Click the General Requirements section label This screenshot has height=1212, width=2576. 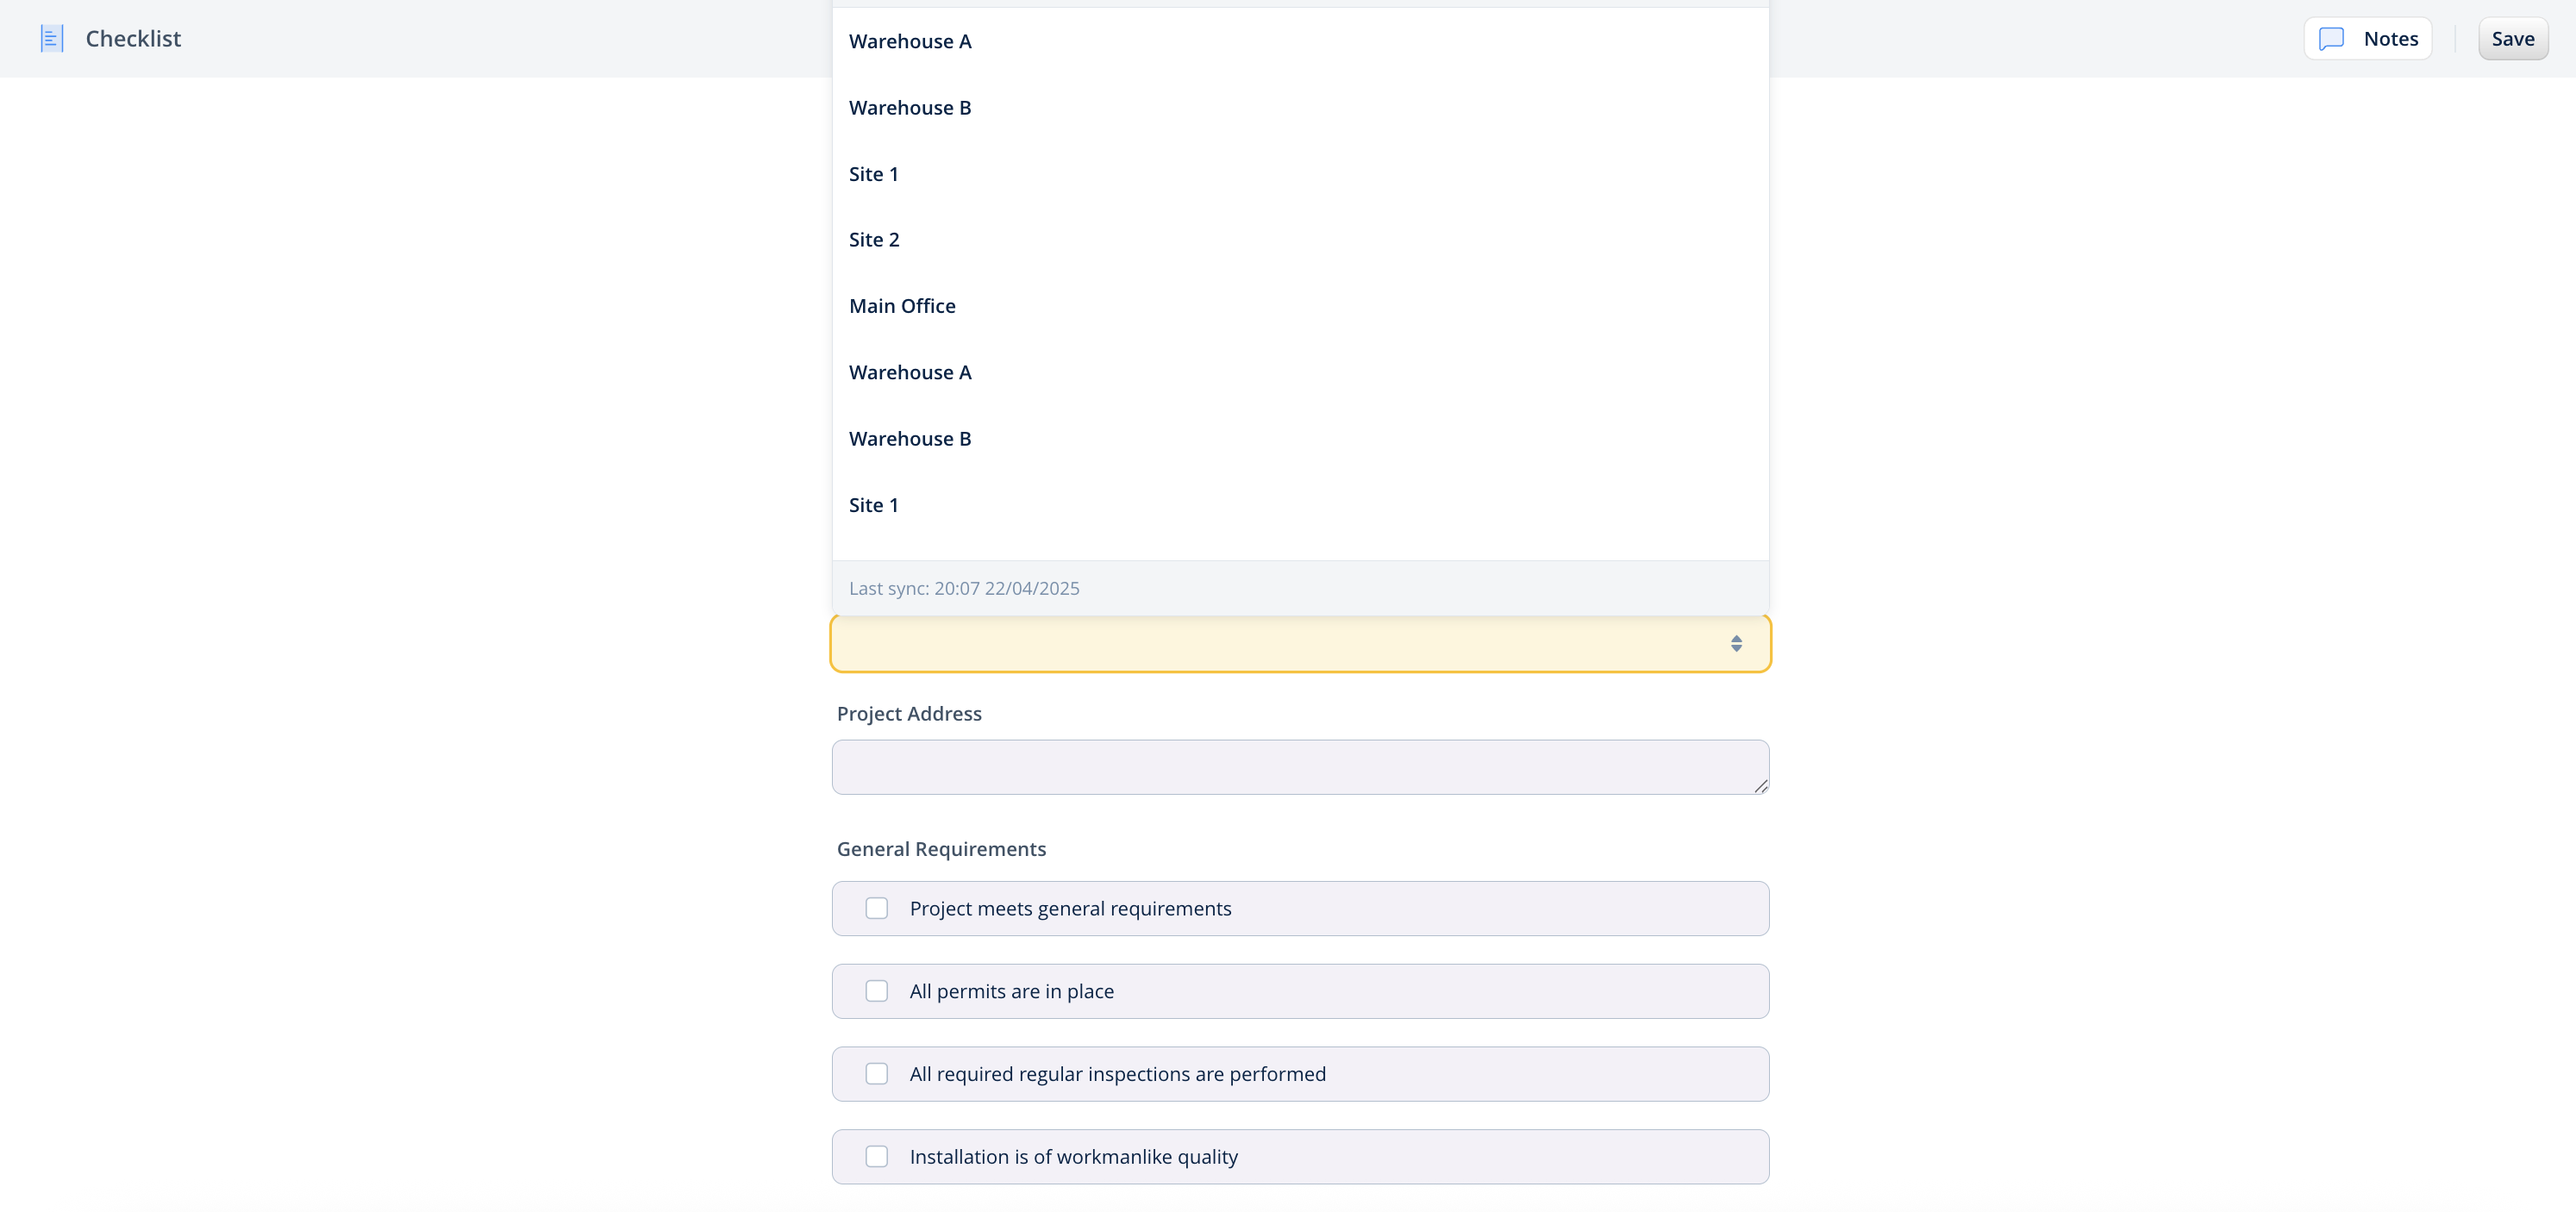tap(941, 849)
